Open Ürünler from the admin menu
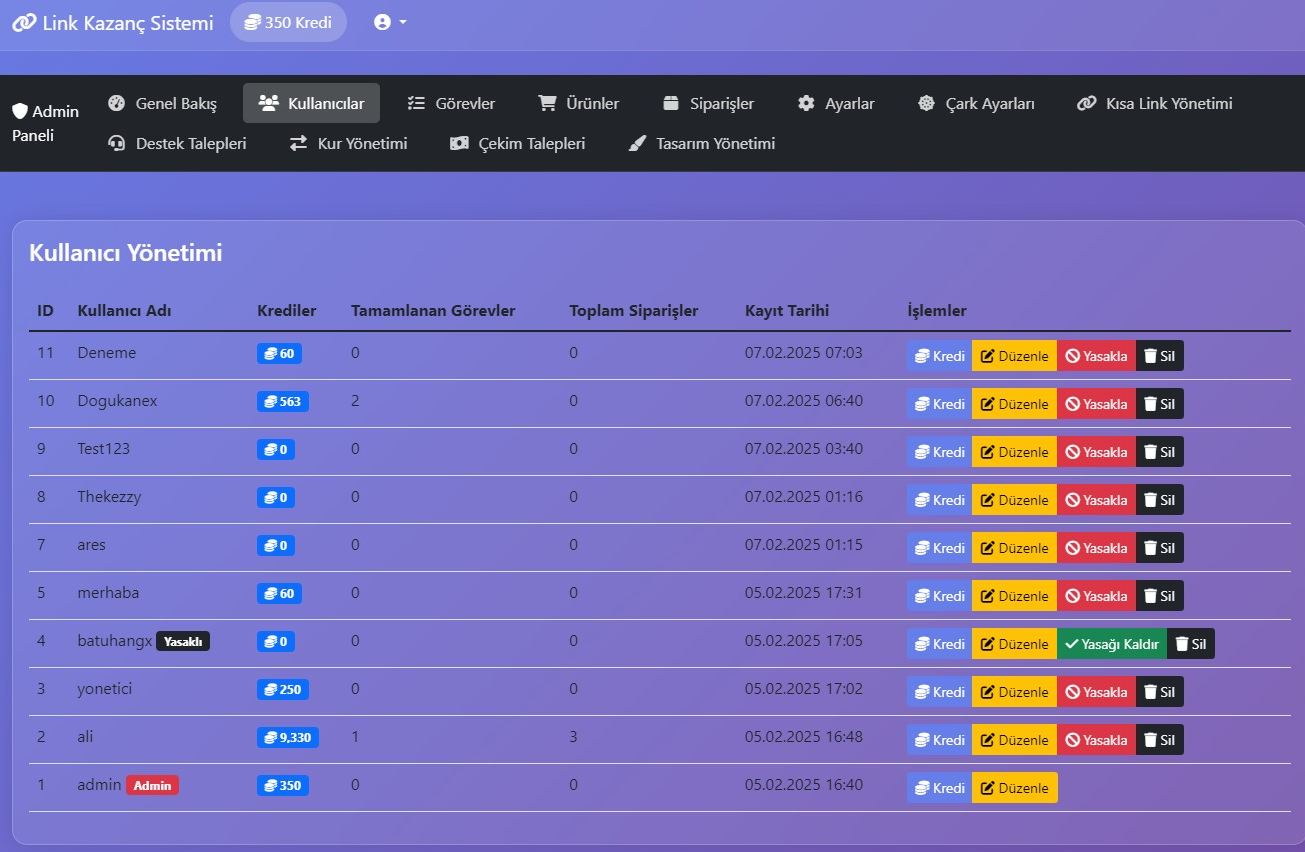Screen dimensions: 1305x852 [x=579, y=103]
